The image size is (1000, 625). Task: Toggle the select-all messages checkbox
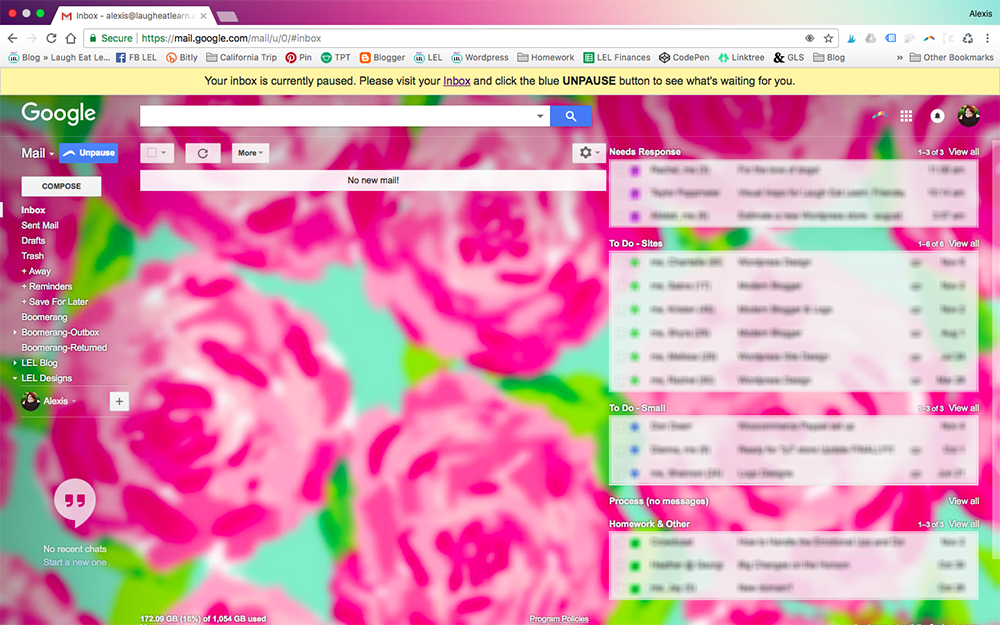(x=153, y=153)
